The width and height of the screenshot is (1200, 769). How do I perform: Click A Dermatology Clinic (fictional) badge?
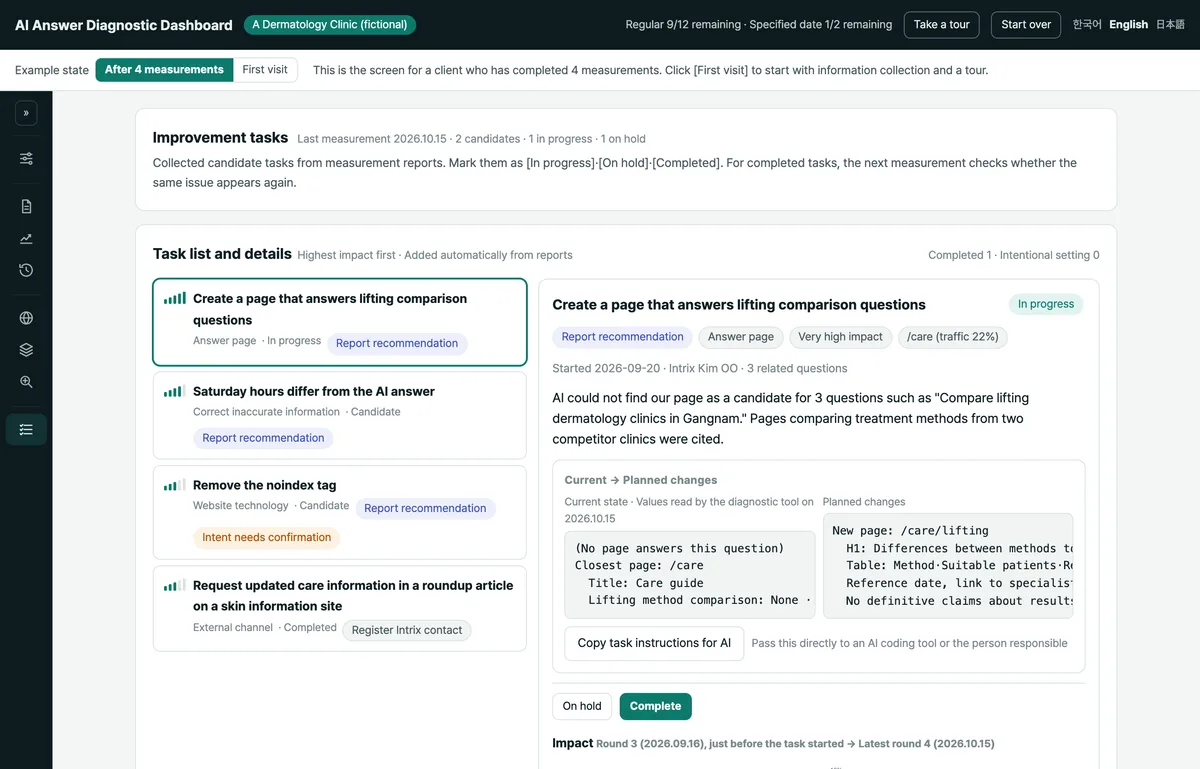coord(329,25)
